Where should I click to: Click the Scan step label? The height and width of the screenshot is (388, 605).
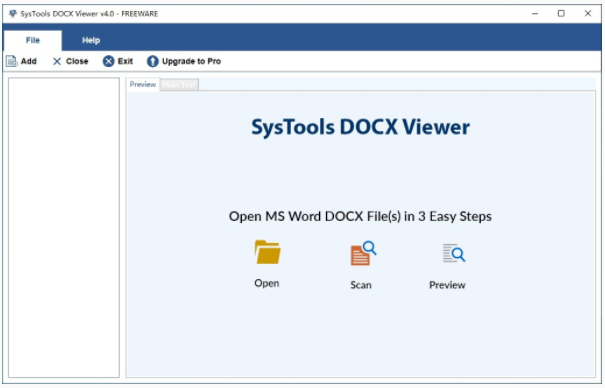[361, 285]
